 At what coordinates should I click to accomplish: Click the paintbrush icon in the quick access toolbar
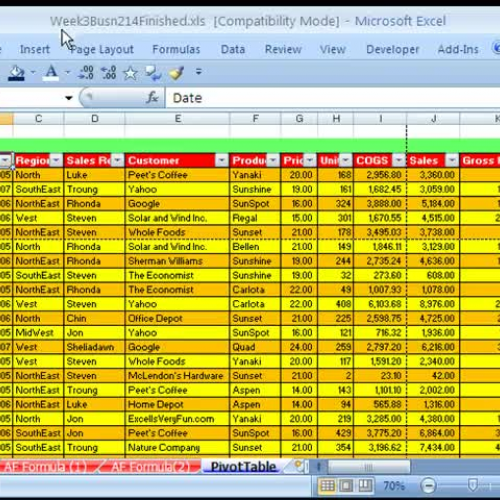pyautogui.click(x=177, y=73)
